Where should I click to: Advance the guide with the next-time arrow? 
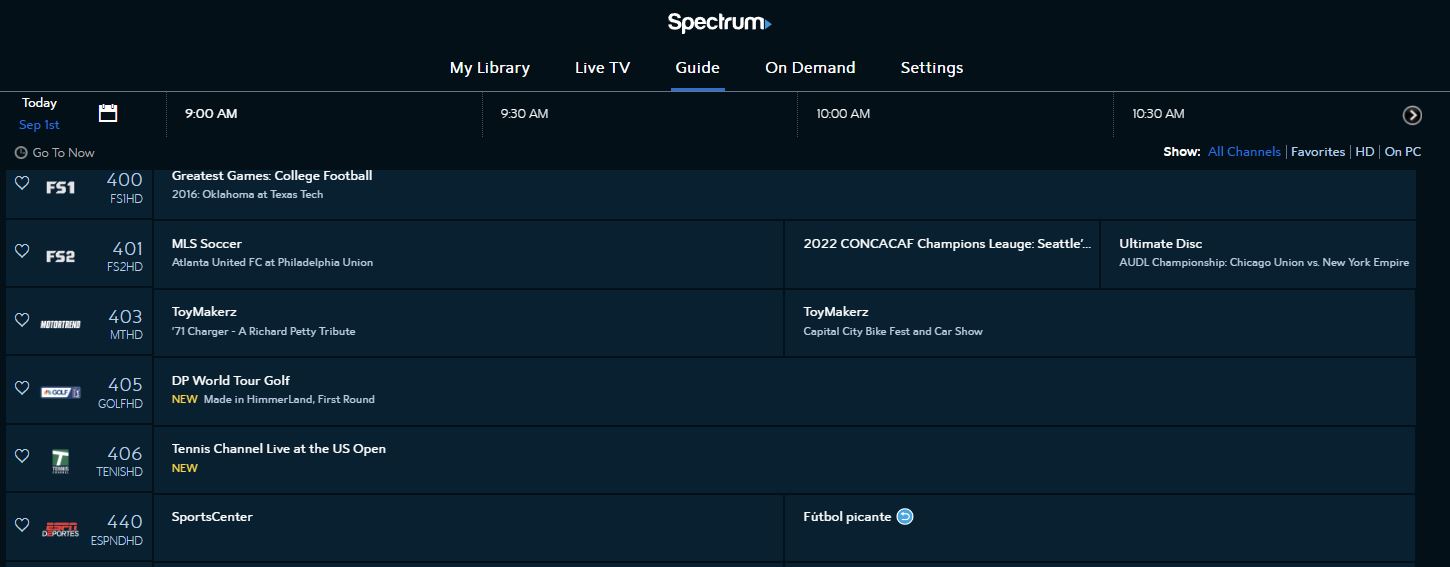pyautogui.click(x=1412, y=115)
